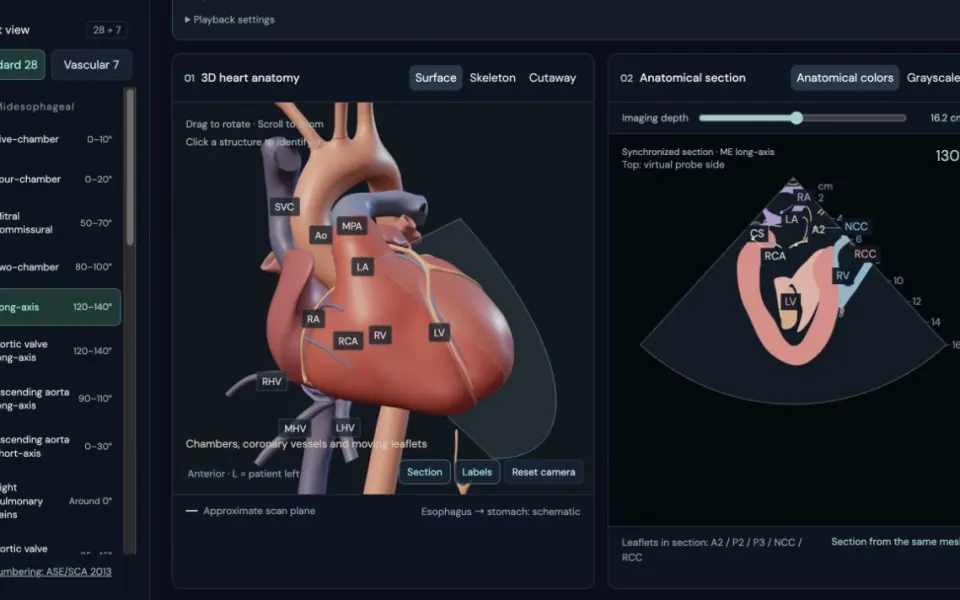960x600 pixels.
Task: Select the Vascular 7 view set
Action: [91, 65]
